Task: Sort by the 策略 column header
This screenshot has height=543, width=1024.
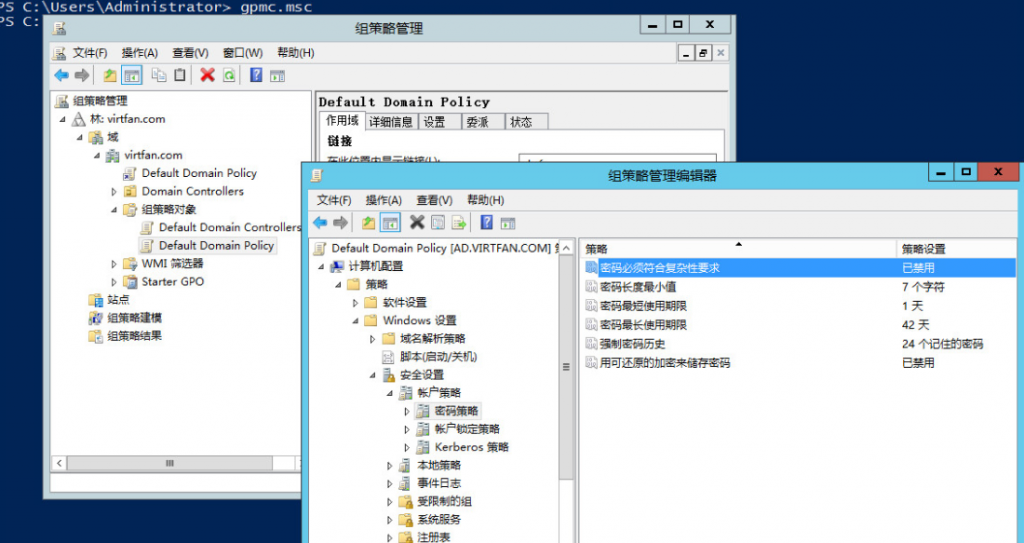Action: pos(738,248)
